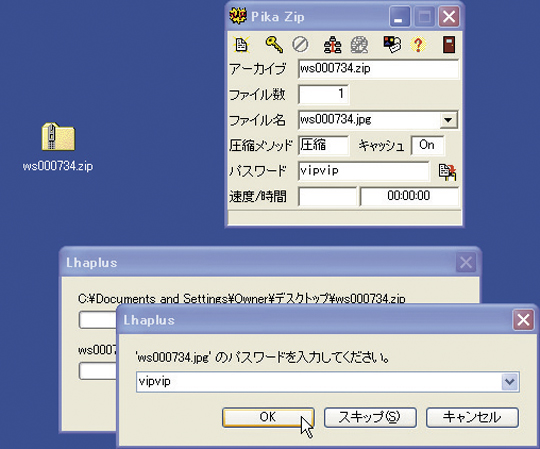Click the キャッシュ field showing On
The image size is (540, 449).
tap(427, 145)
